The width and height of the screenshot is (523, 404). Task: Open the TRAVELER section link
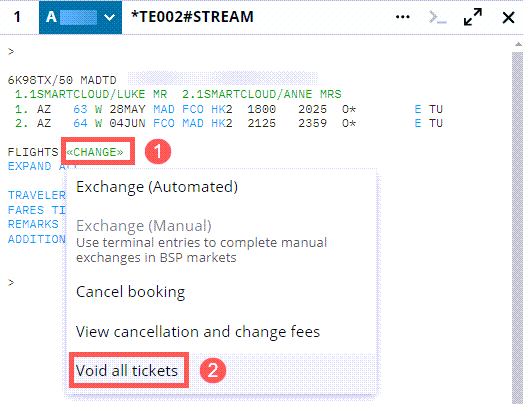point(37,195)
